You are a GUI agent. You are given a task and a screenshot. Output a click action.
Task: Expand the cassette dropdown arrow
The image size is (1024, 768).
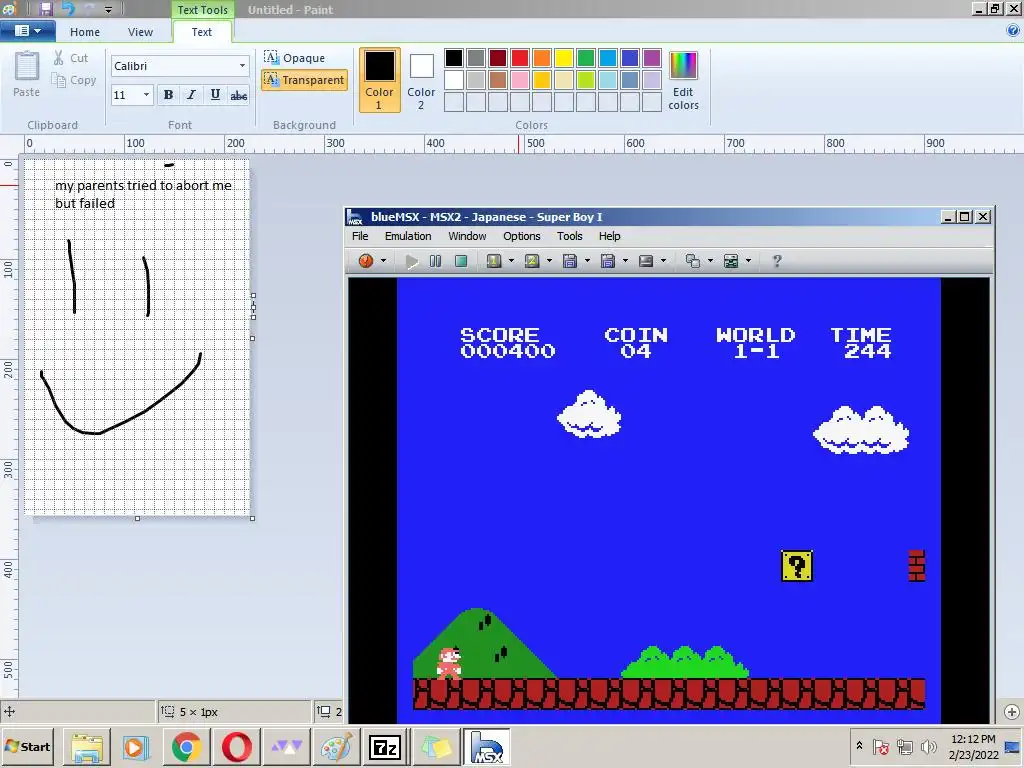(664, 261)
